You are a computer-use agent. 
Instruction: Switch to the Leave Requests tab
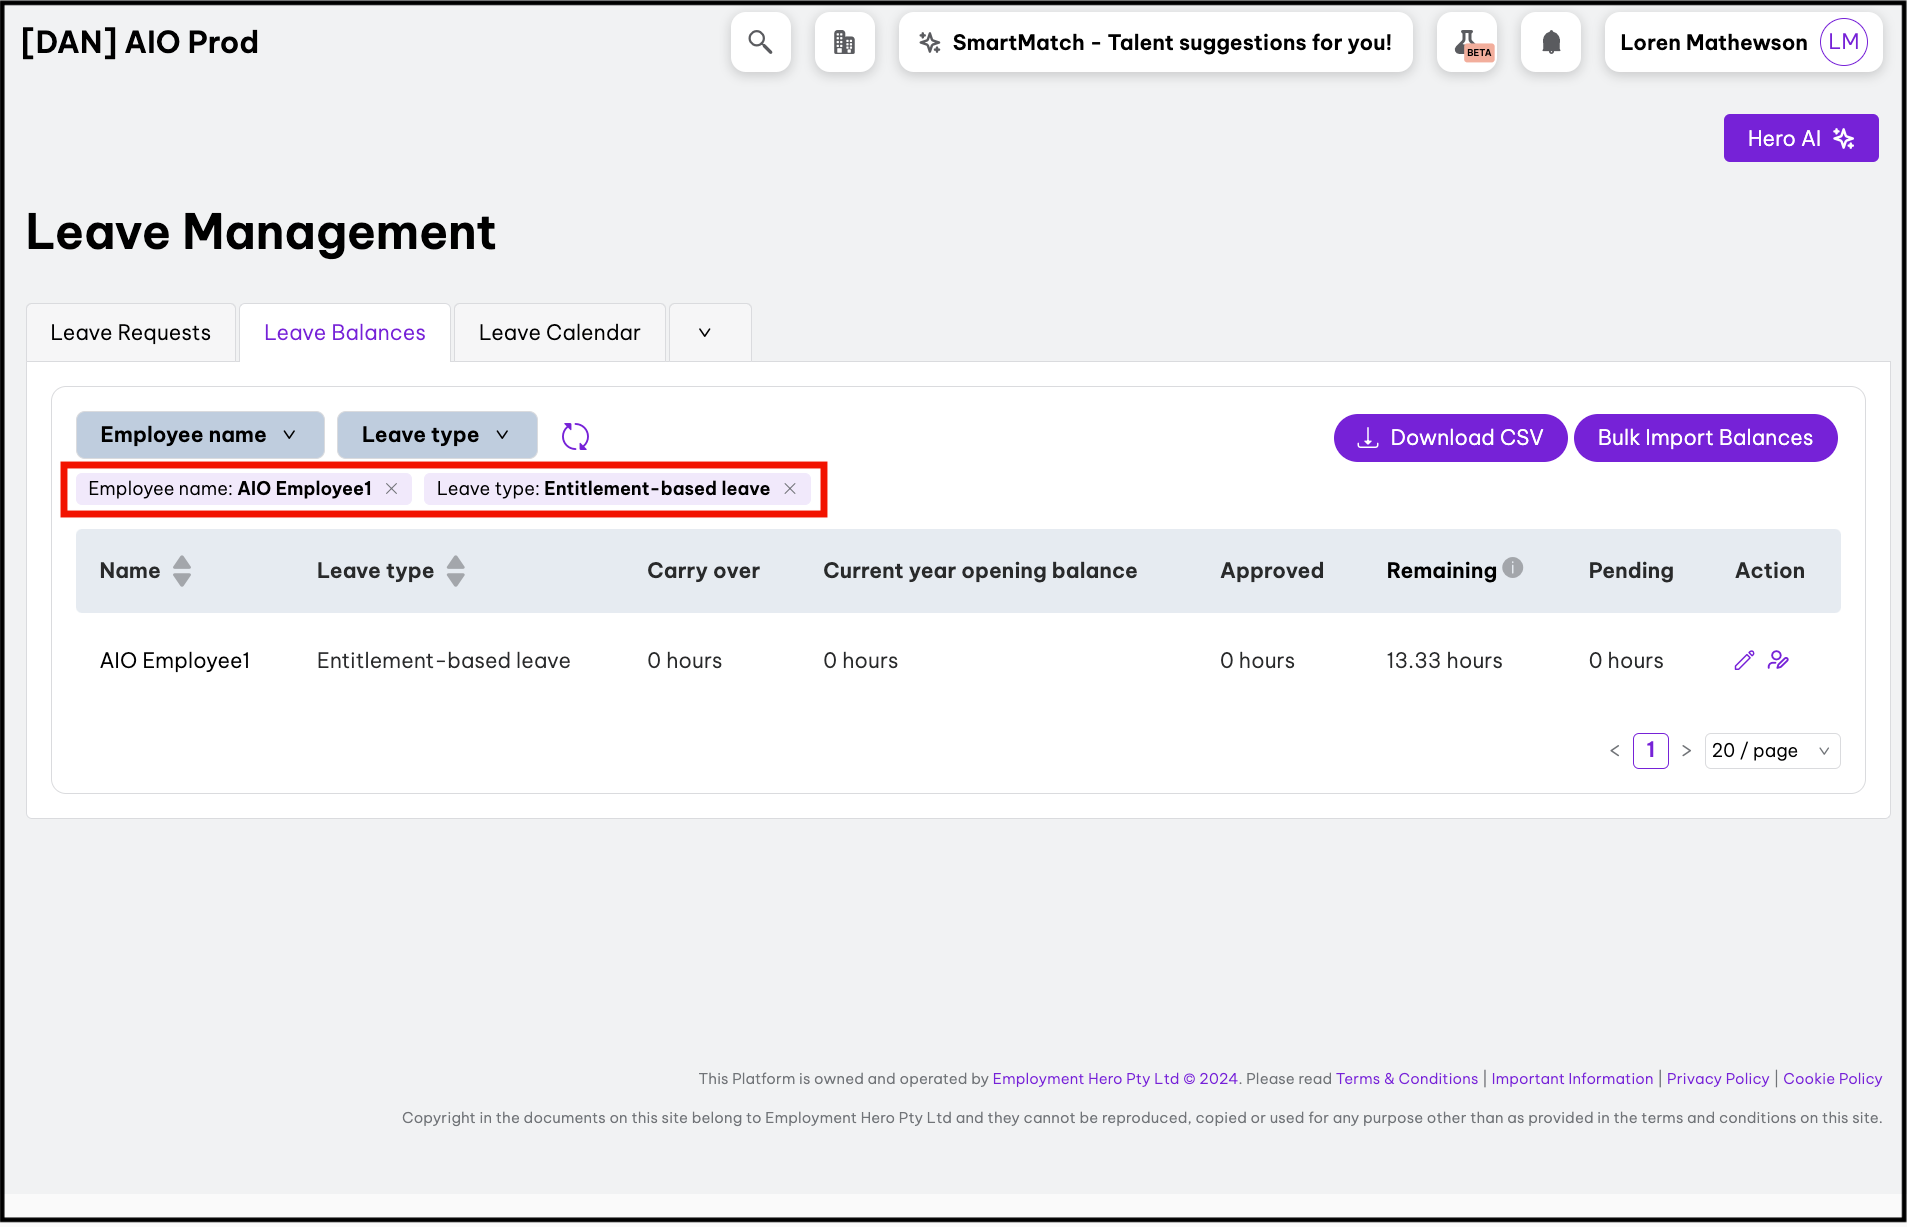tap(131, 332)
